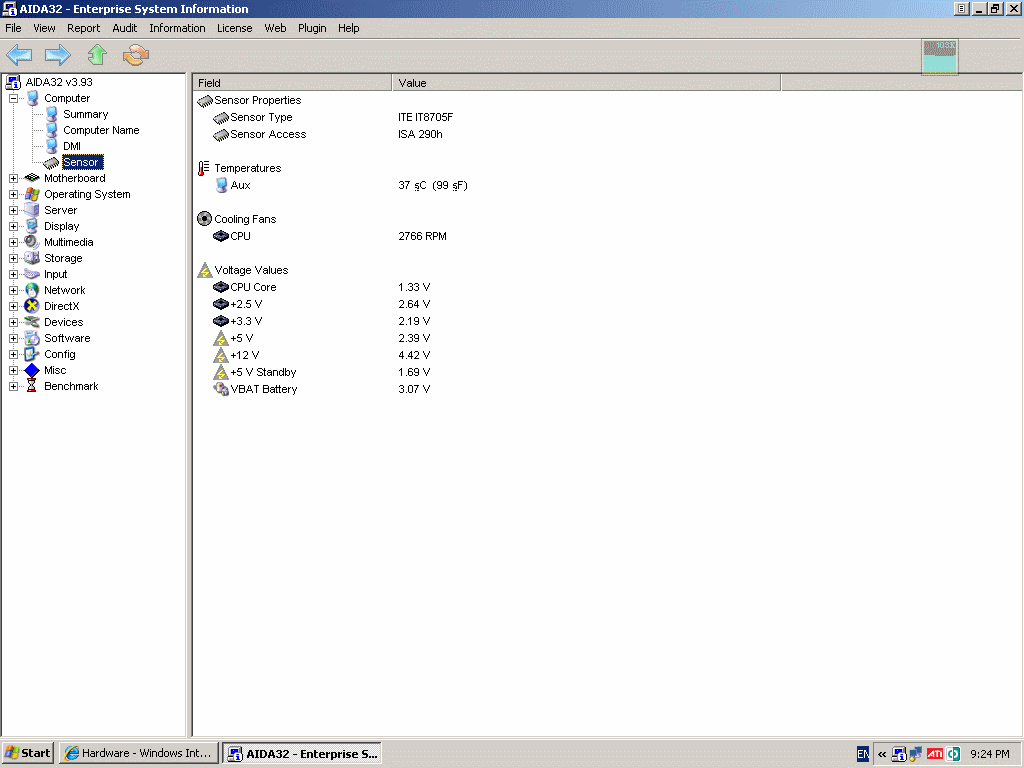Click the ATI tray icon
The image size is (1024, 768).
tap(935, 754)
